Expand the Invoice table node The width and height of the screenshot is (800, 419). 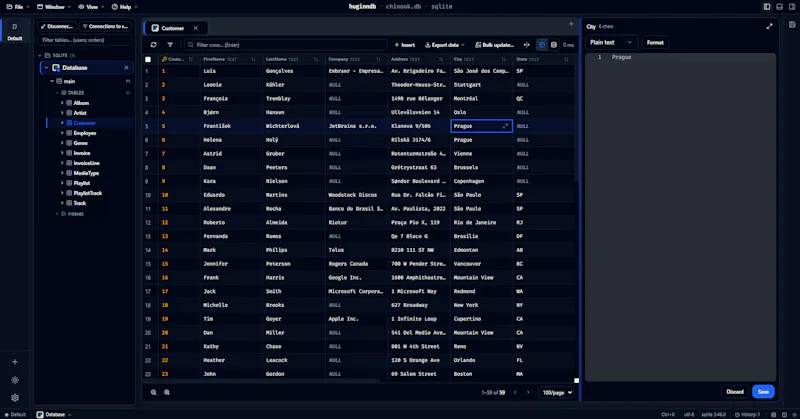pyautogui.click(x=62, y=153)
